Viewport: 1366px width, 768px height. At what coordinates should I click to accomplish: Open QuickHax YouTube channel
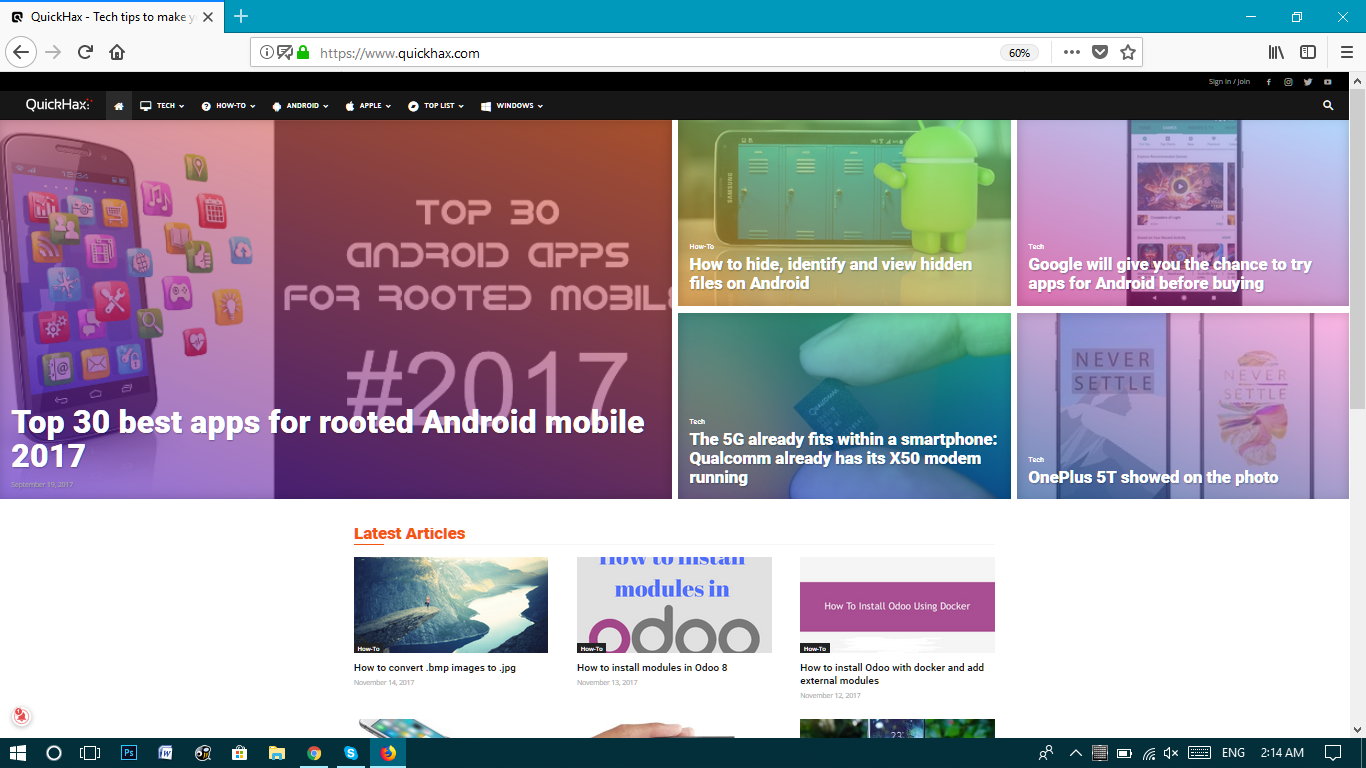pyautogui.click(x=1328, y=82)
